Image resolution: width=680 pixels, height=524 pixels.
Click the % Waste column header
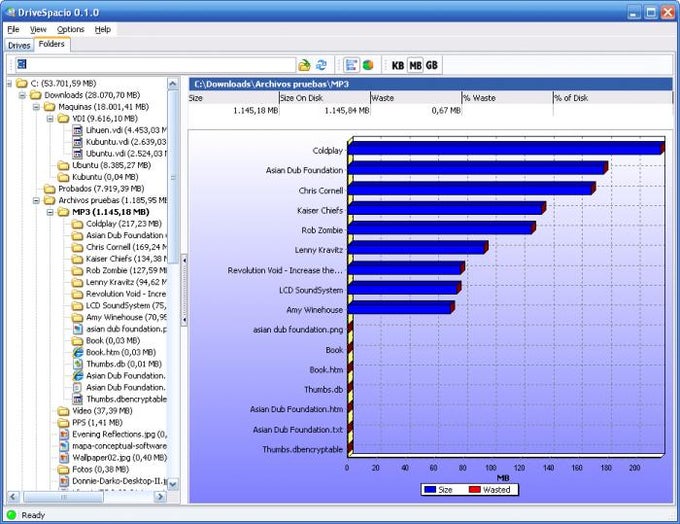click(x=507, y=98)
